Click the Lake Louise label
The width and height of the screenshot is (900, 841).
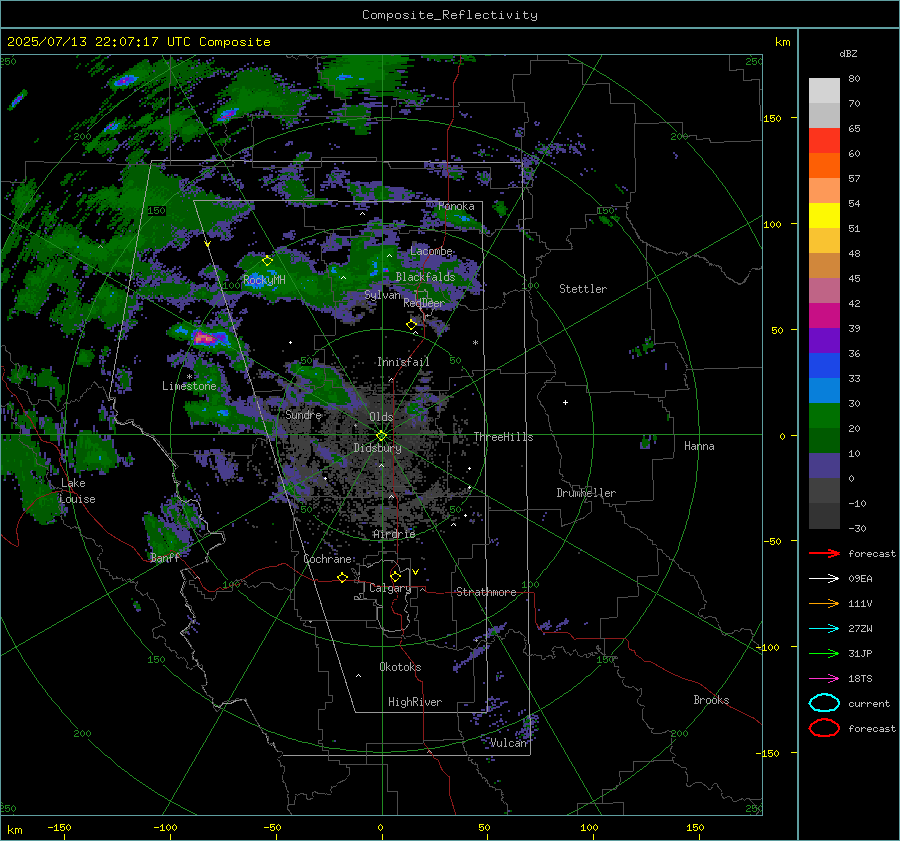point(77,491)
